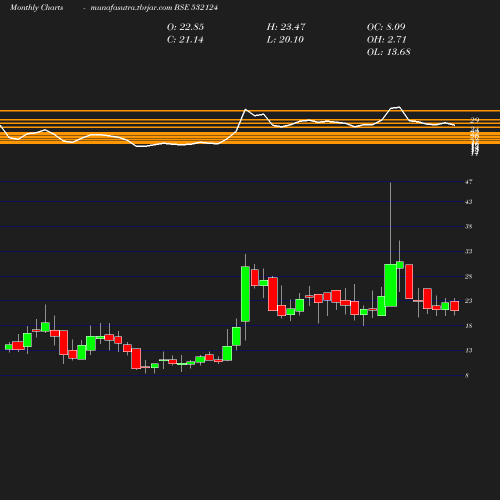
Task: Click the last red candle at the chart's right end
Action: [x=455, y=306]
